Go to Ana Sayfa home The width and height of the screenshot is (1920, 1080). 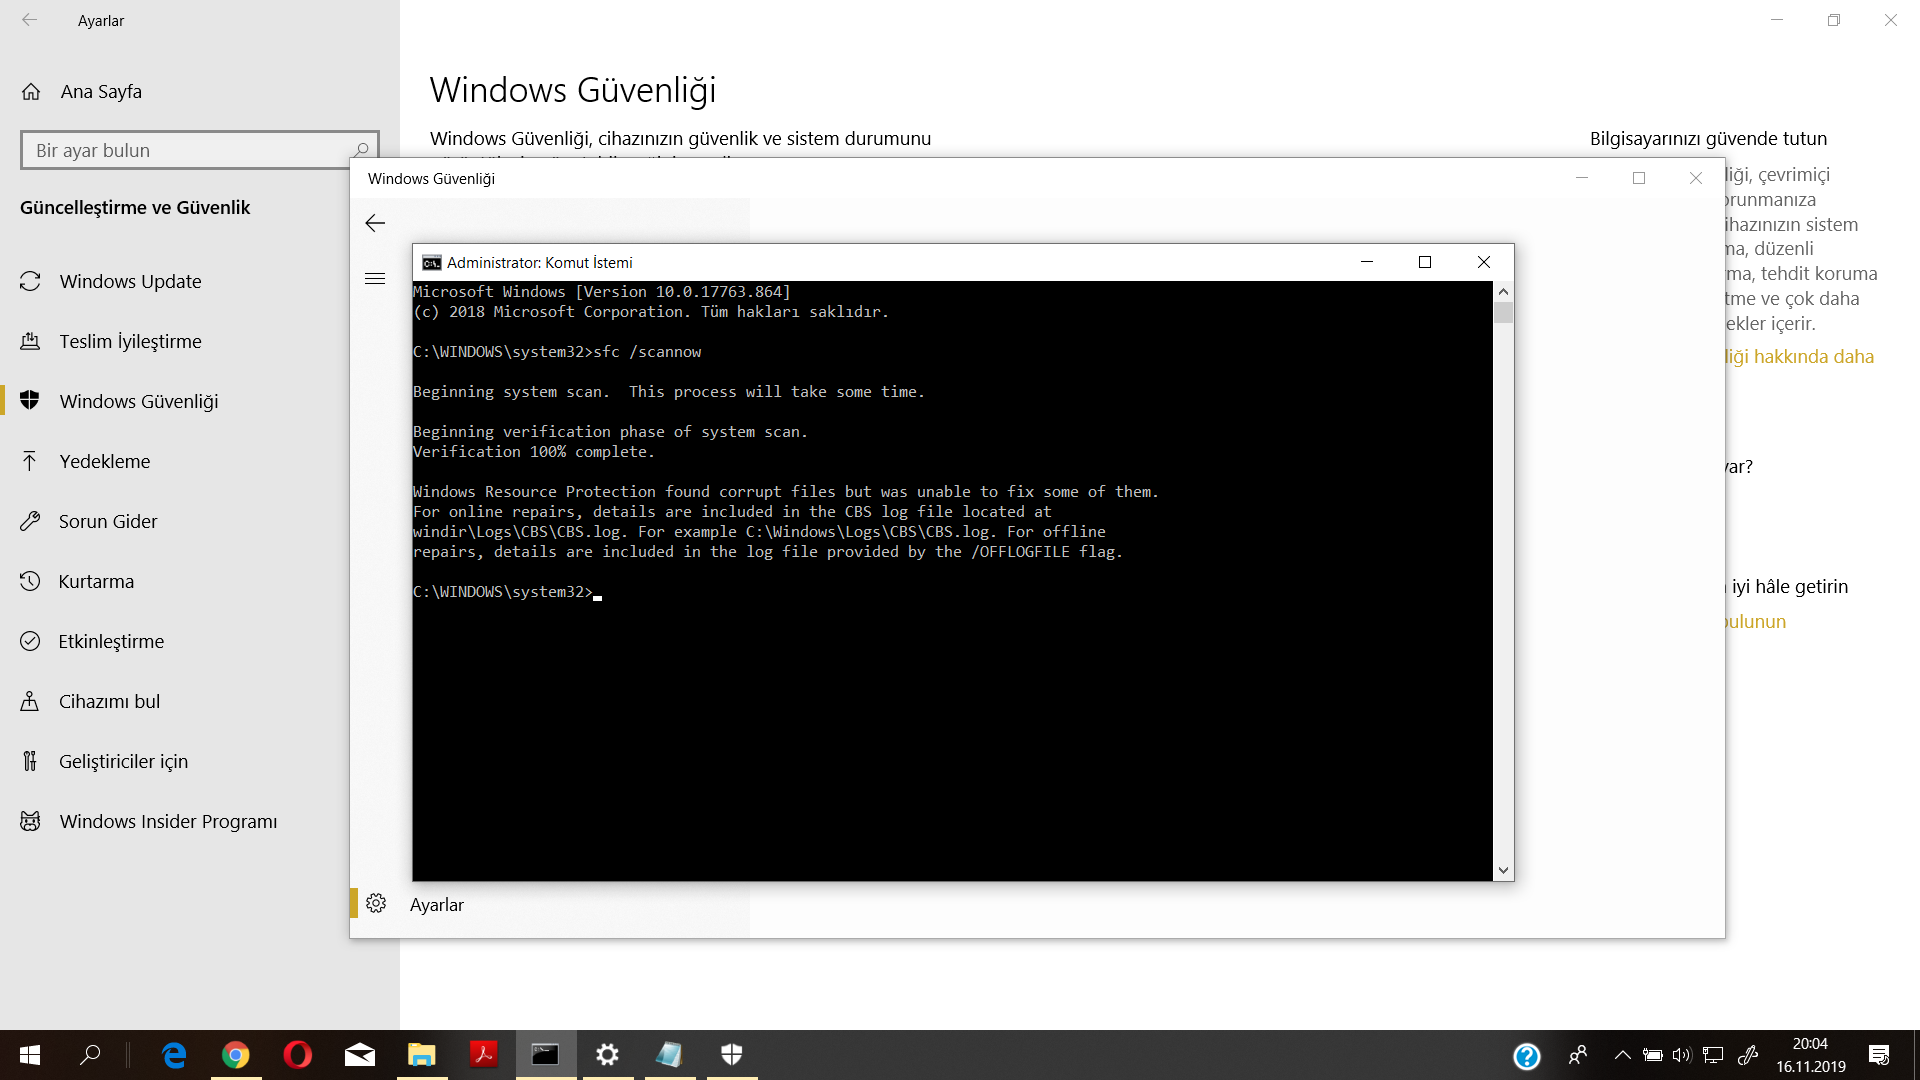(x=100, y=91)
